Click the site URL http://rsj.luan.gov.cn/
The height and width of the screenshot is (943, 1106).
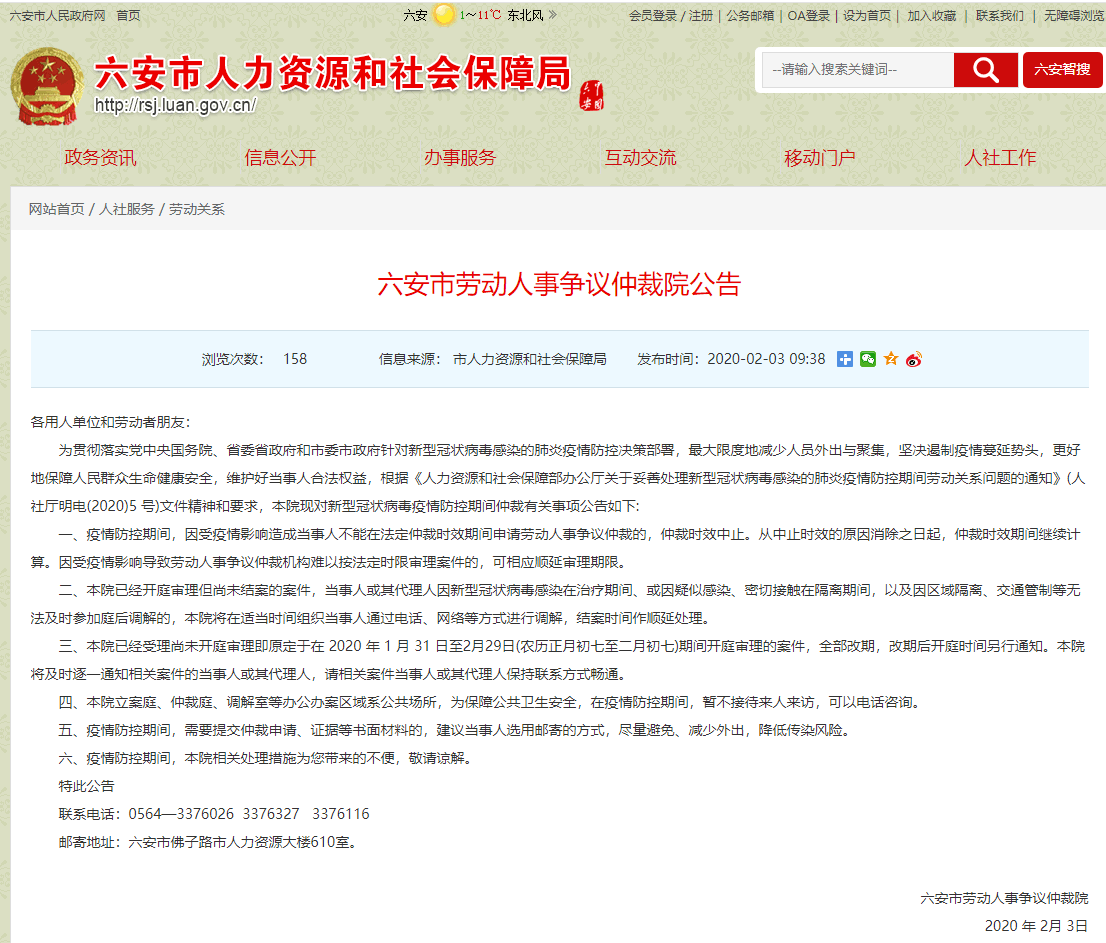[176, 106]
